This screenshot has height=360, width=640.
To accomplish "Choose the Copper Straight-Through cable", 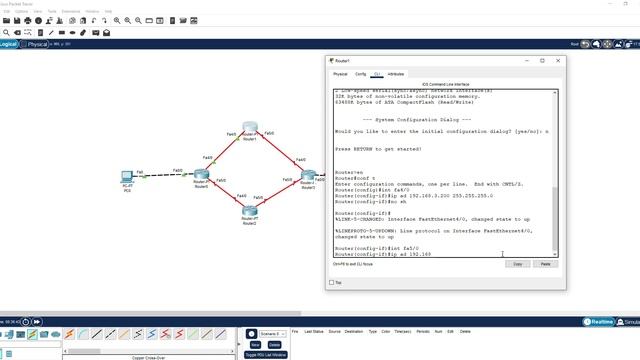I will [97, 334].
